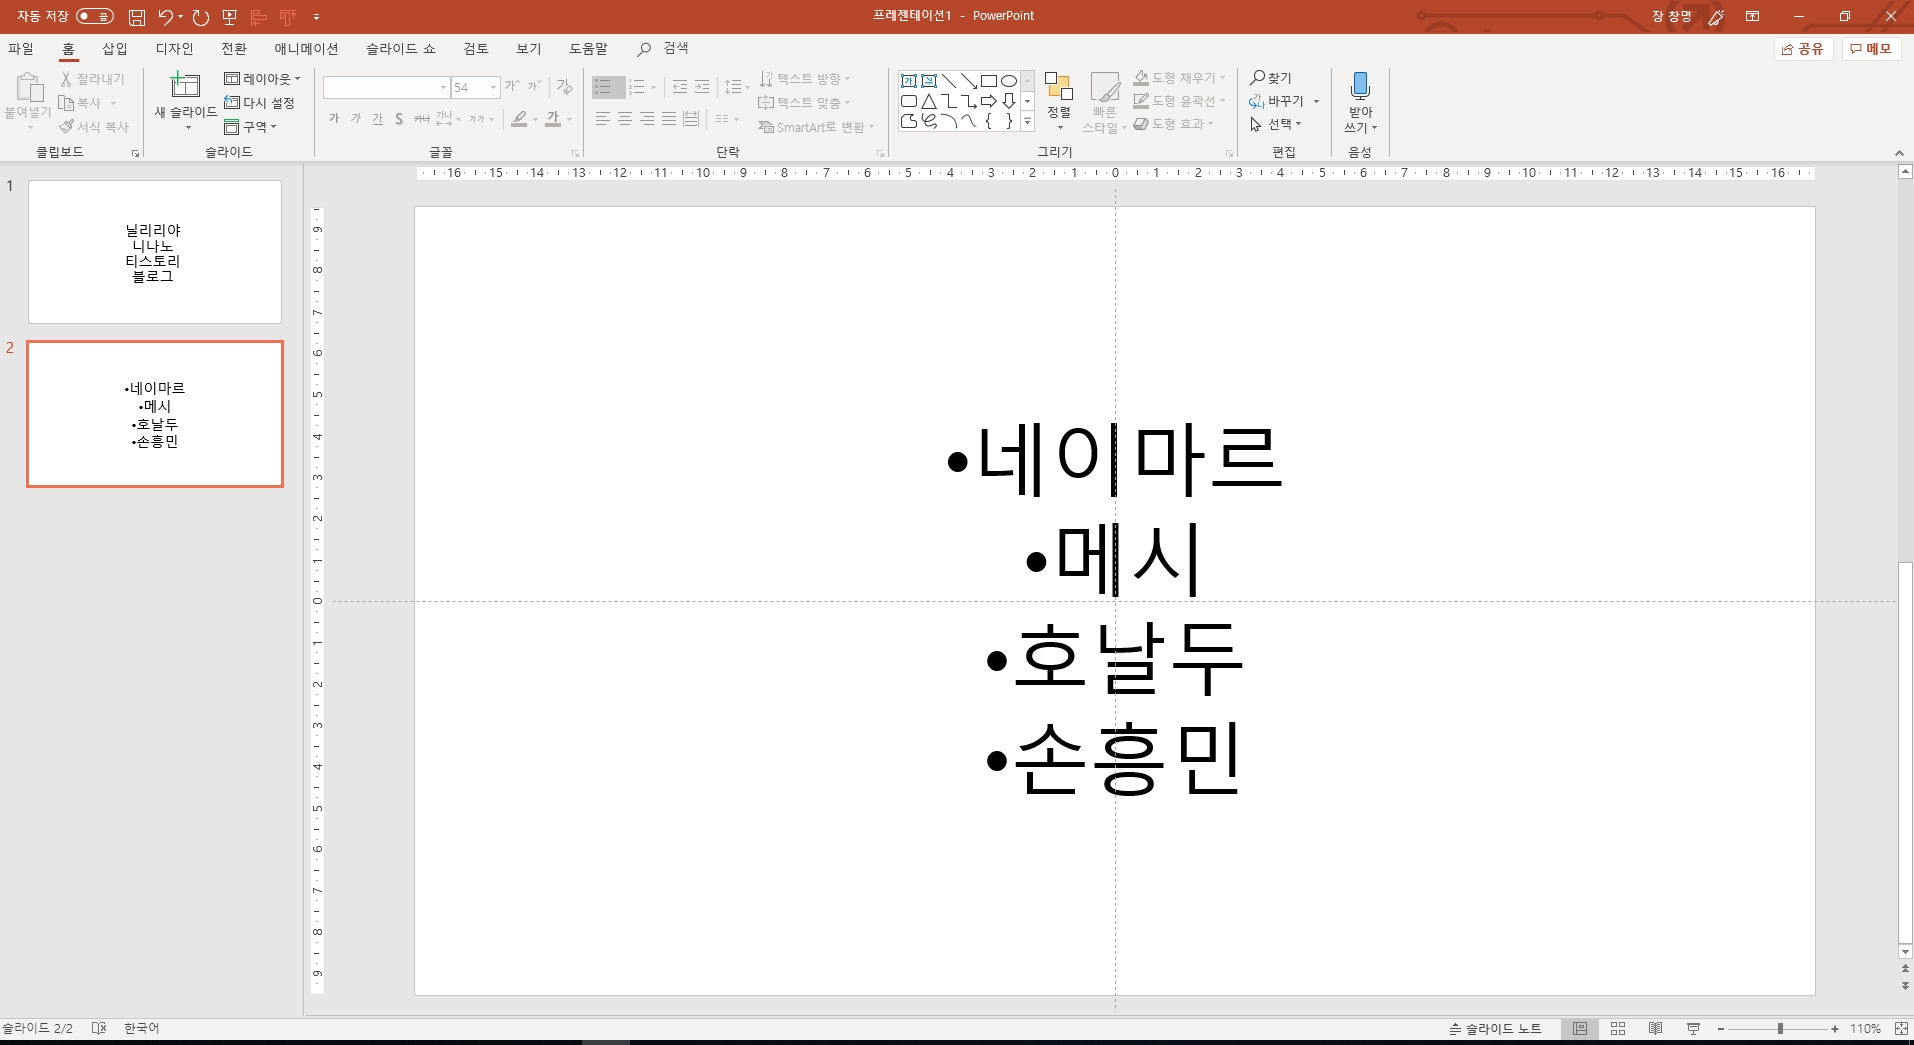Switch to the 디자인 (Design) tab

point(175,48)
